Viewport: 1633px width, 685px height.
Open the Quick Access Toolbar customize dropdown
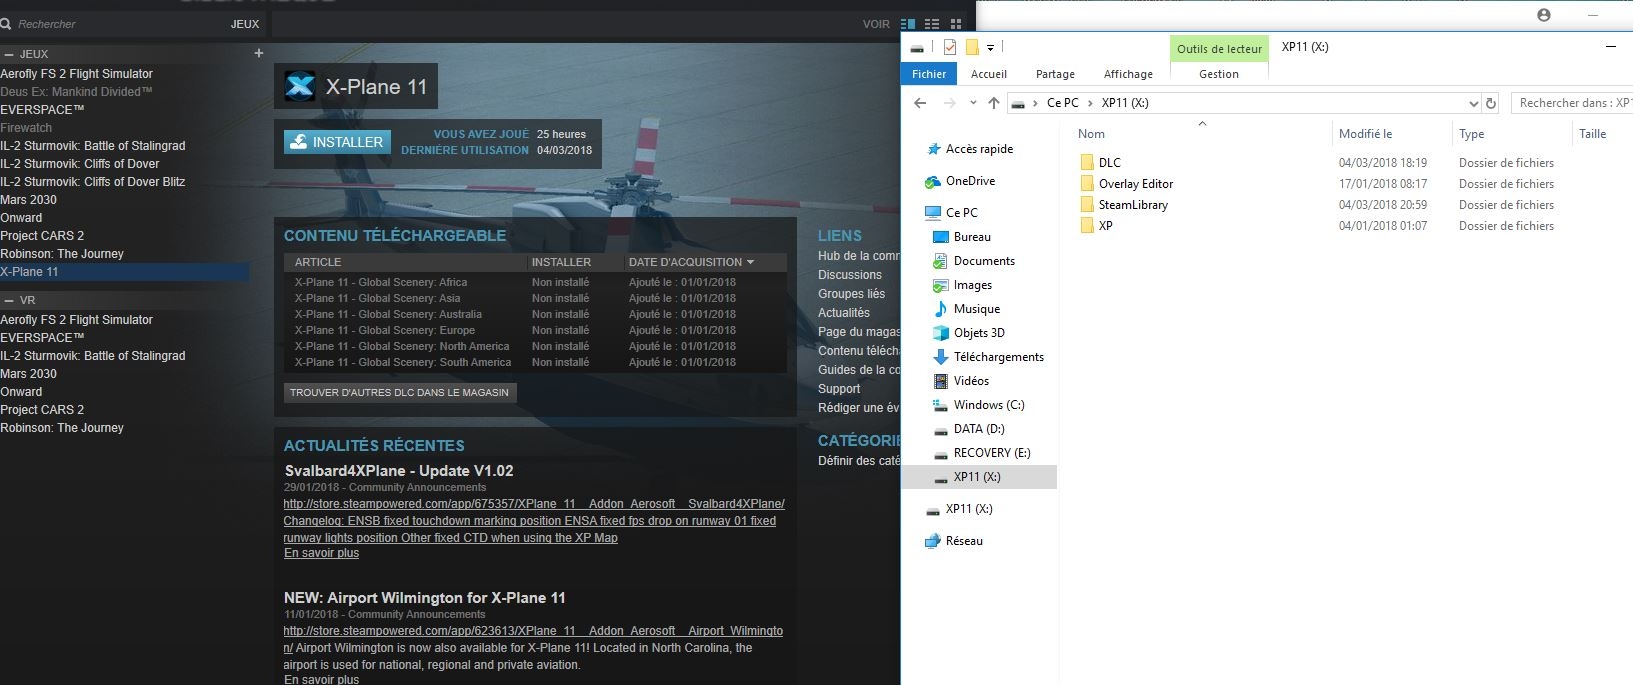tap(991, 47)
